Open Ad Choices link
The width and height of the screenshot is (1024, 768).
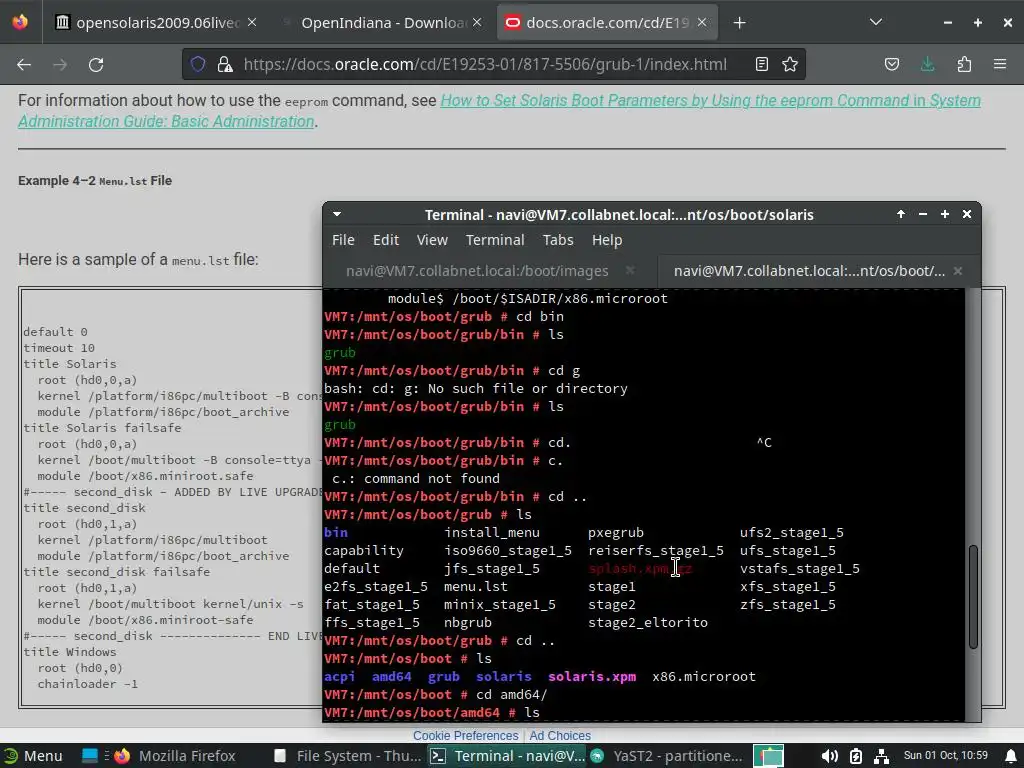[560, 735]
